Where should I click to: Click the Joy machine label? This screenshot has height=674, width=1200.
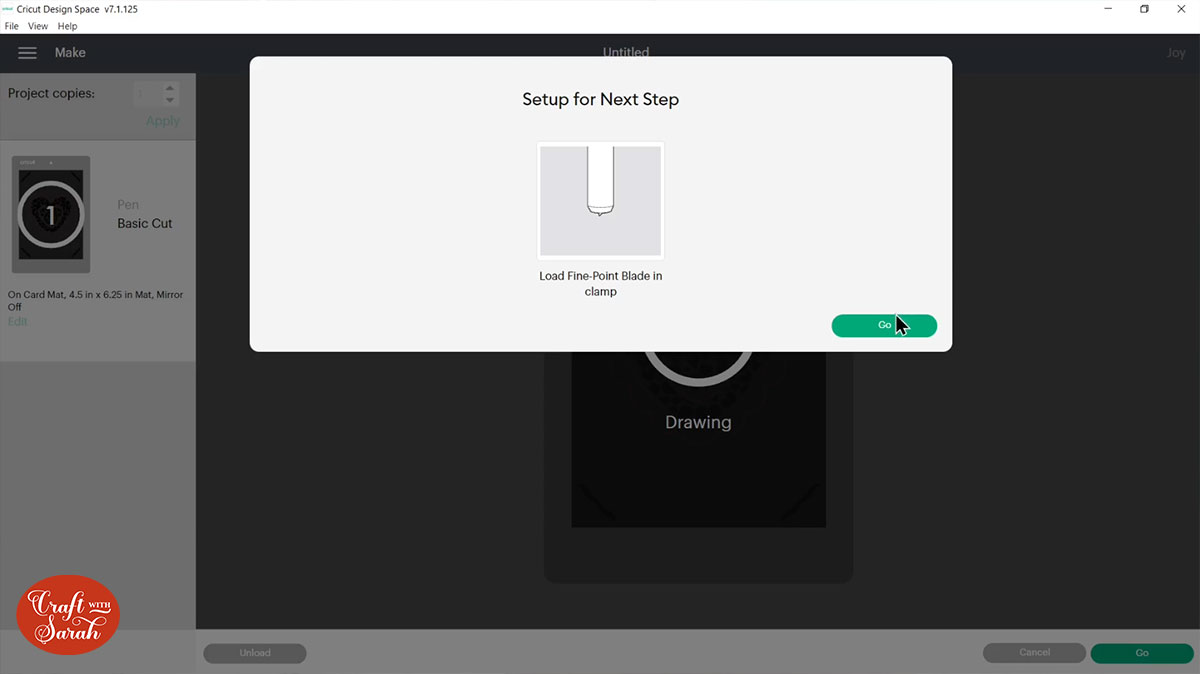click(1176, 52)
